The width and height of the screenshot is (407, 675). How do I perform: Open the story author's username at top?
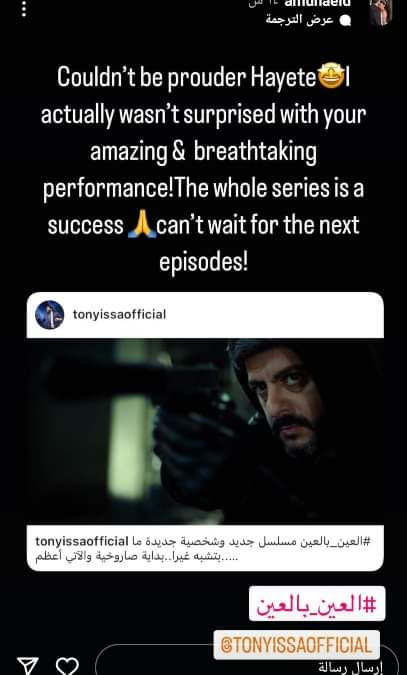312,3
